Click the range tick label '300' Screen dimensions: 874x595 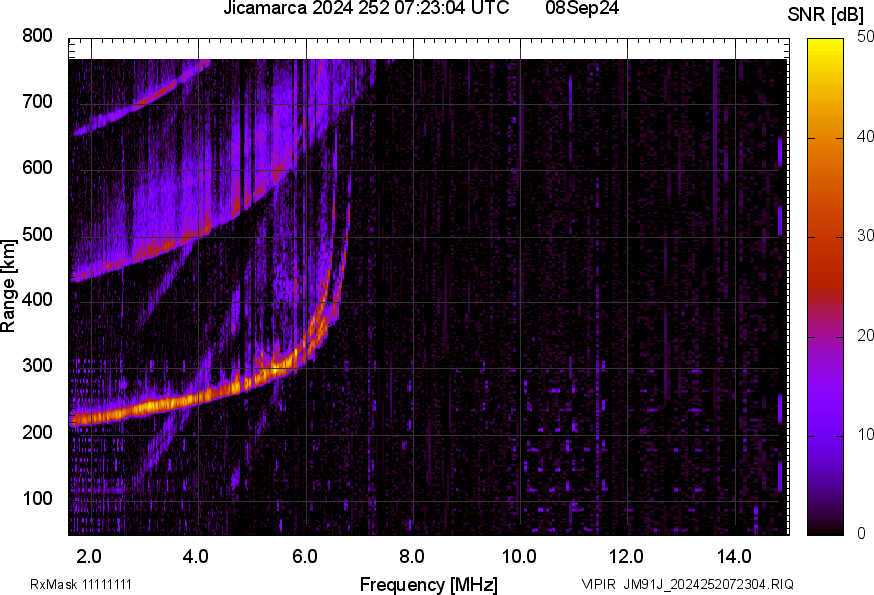[37, 366]
